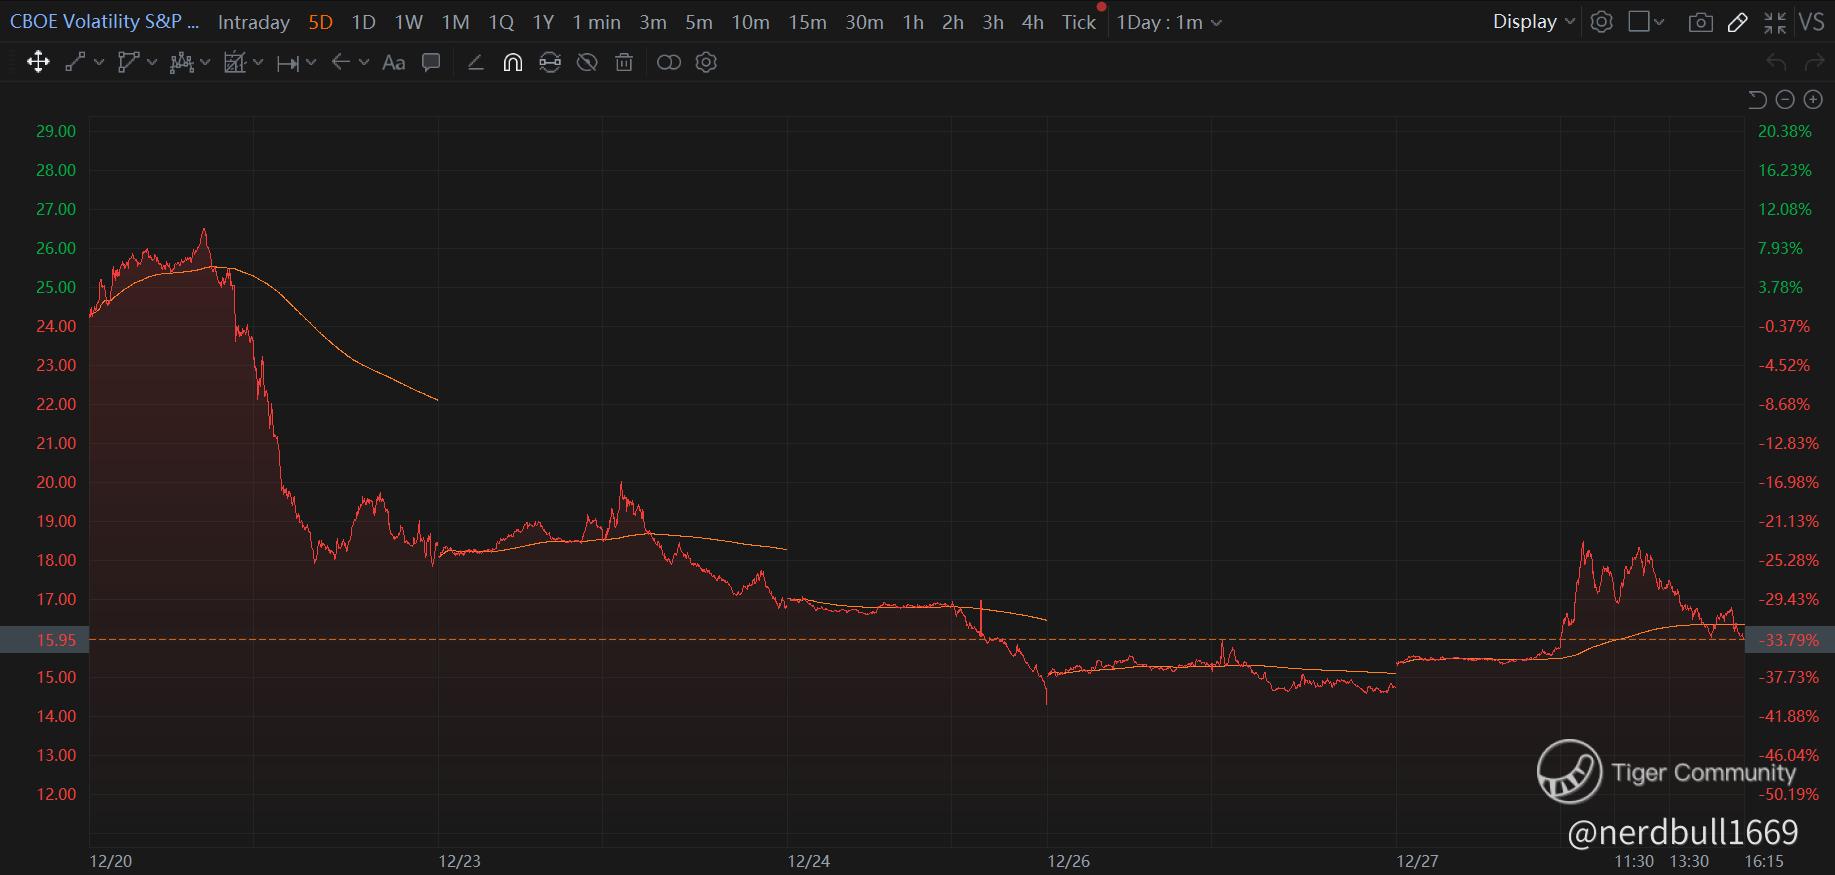Open the VS compare feature
This screenshot has height=875, width=1835.
1812,22
